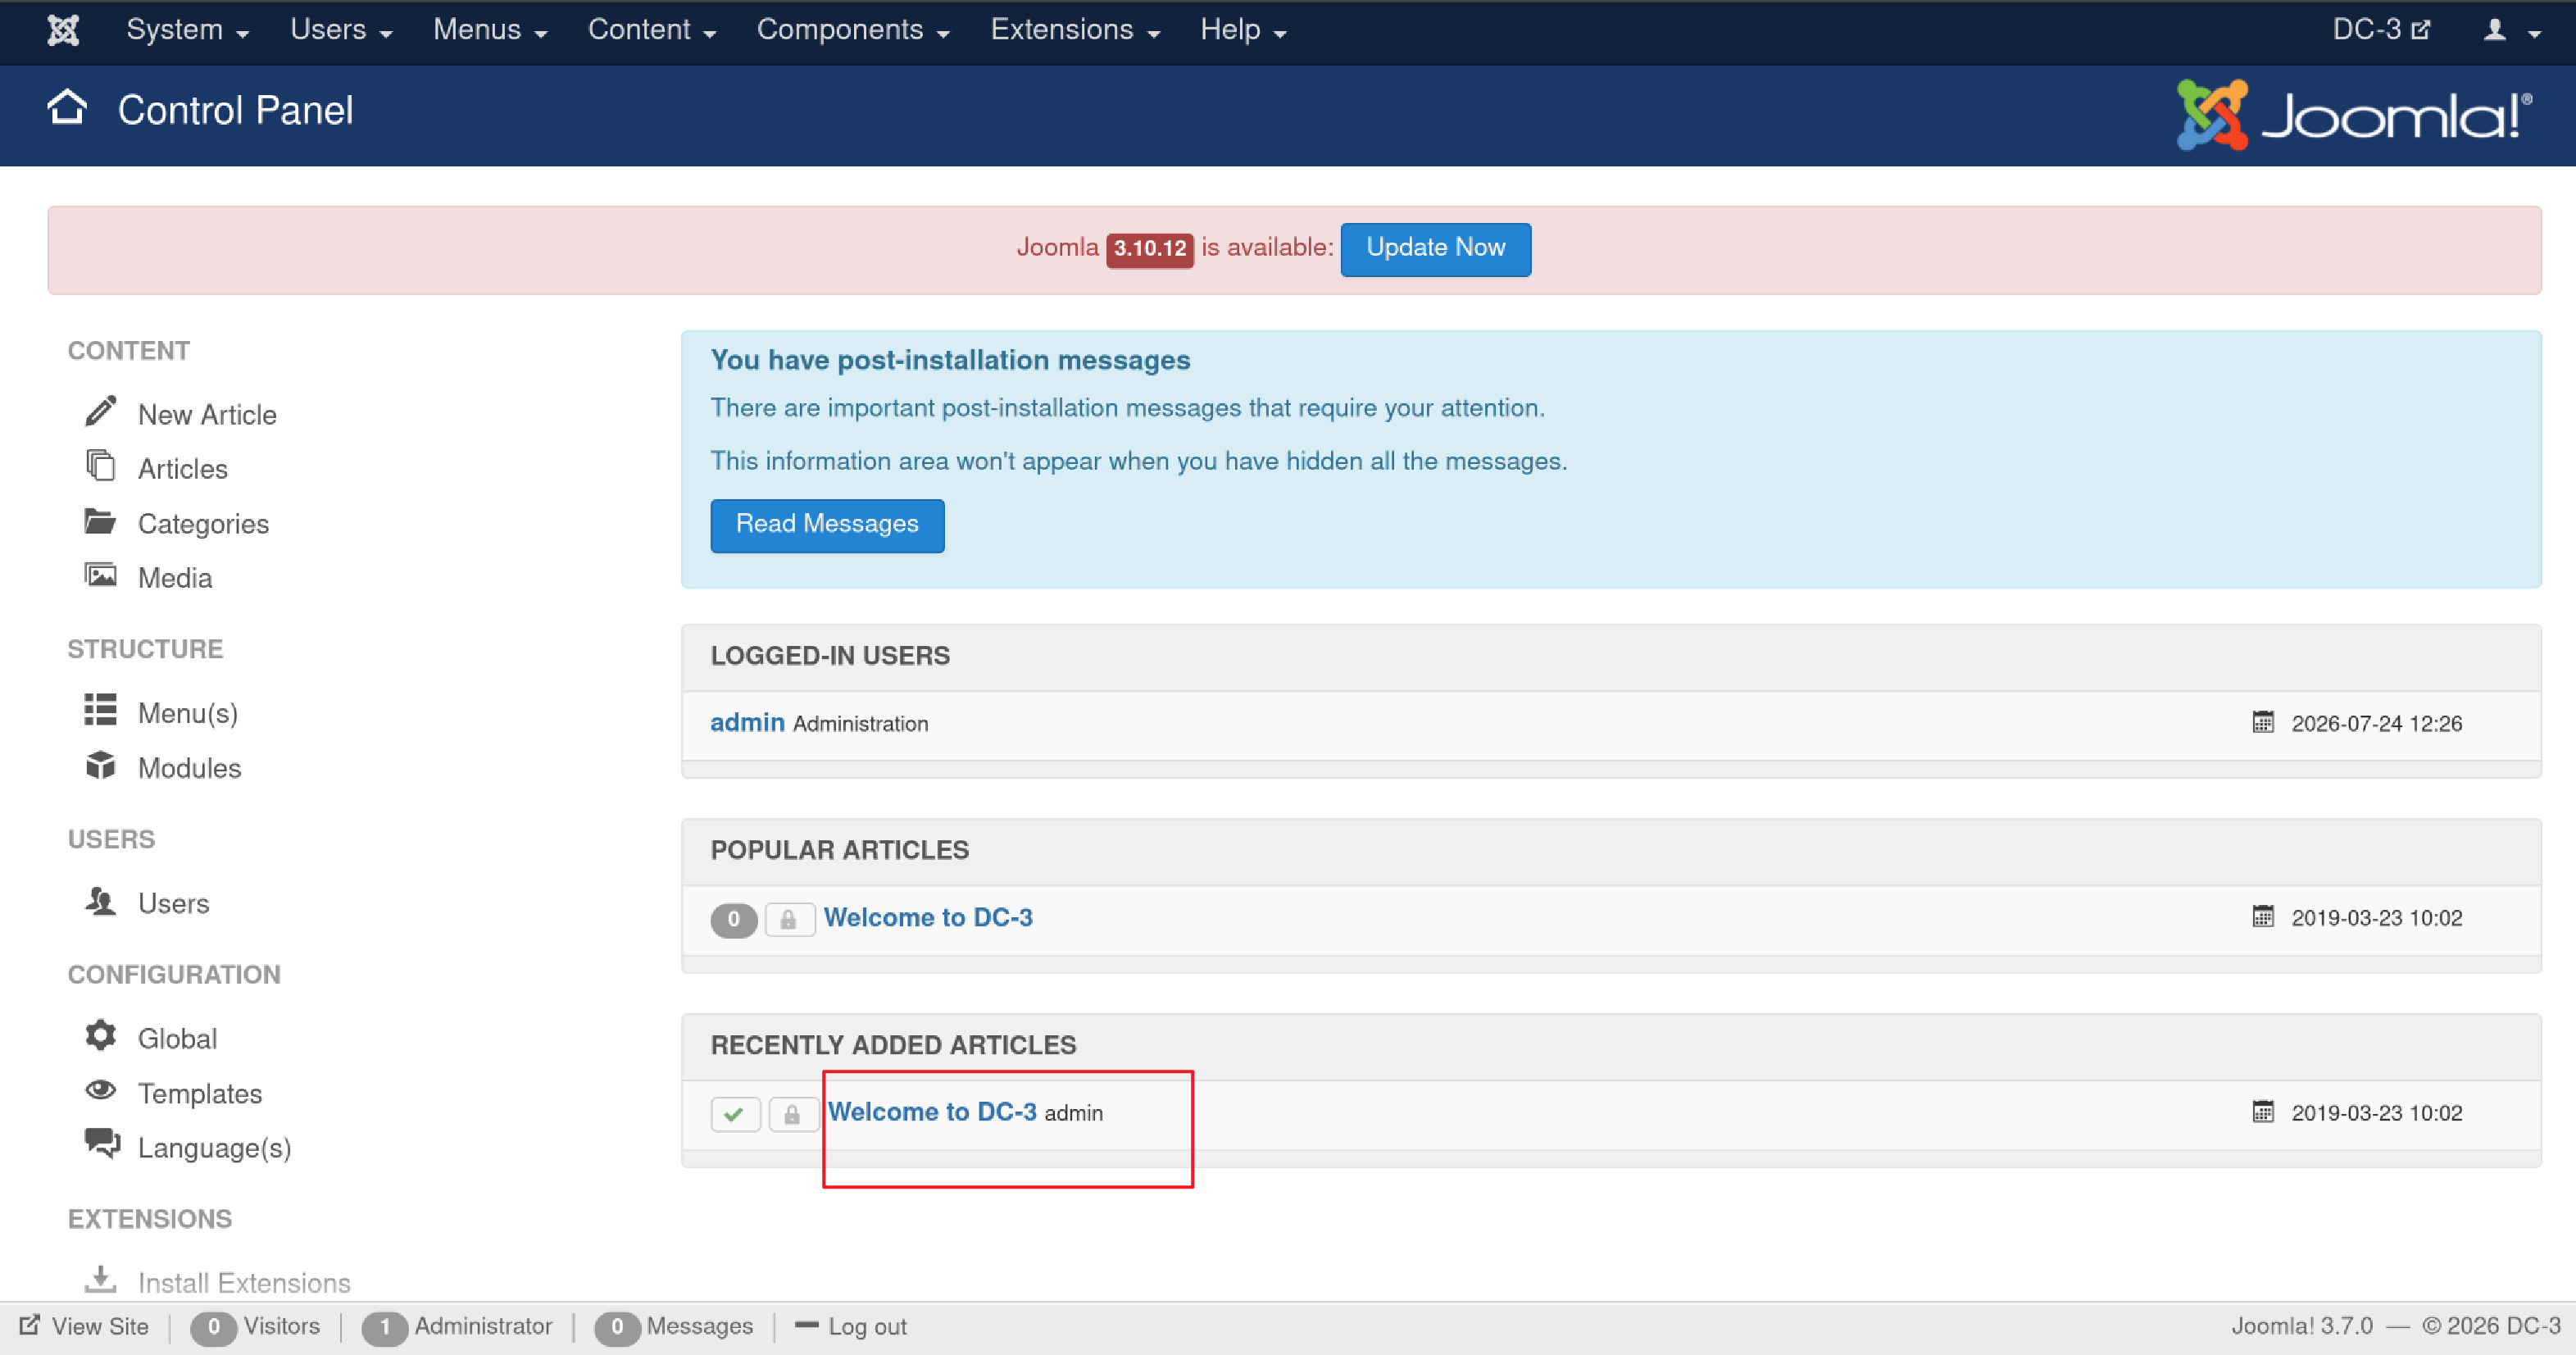
Task: Click the Read Messages button
Action: 827,525
